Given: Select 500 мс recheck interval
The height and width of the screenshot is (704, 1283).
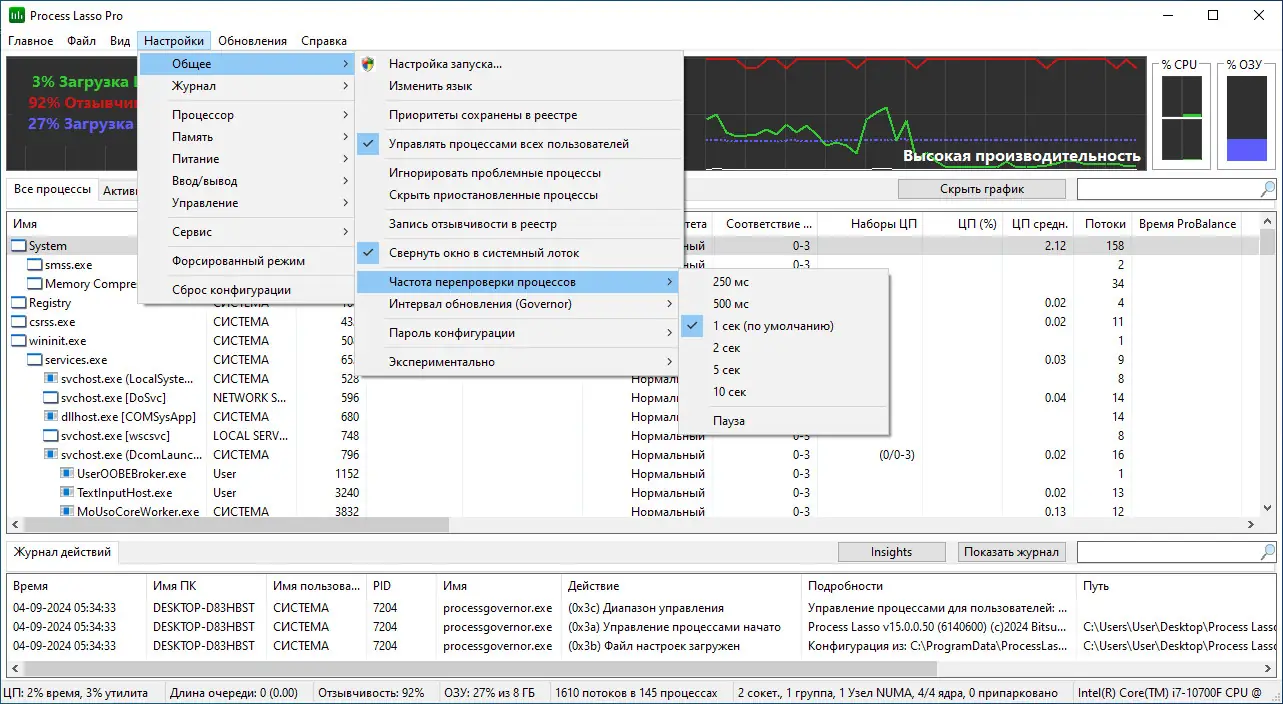Looking at the screenshot, I should [783, 304].
